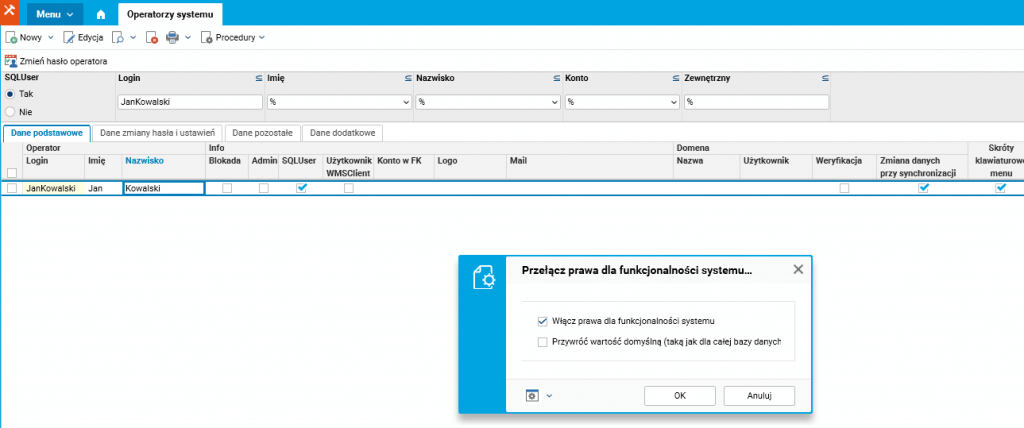Viewport: 1024px width, 428px height.
Task: Go to the Home icon tab
Action: pyautogui.click(x=101, y=14)
